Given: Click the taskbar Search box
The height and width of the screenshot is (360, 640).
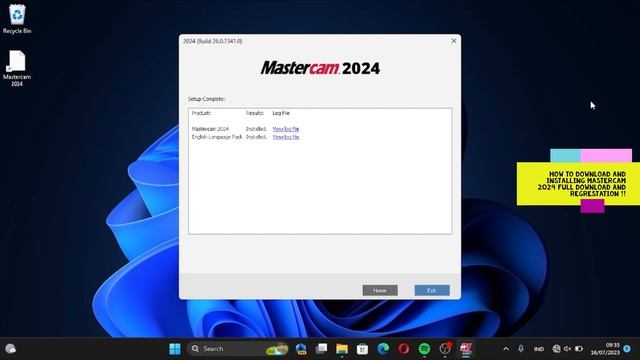Looking at the screenshot, I should tap(238, 349).
